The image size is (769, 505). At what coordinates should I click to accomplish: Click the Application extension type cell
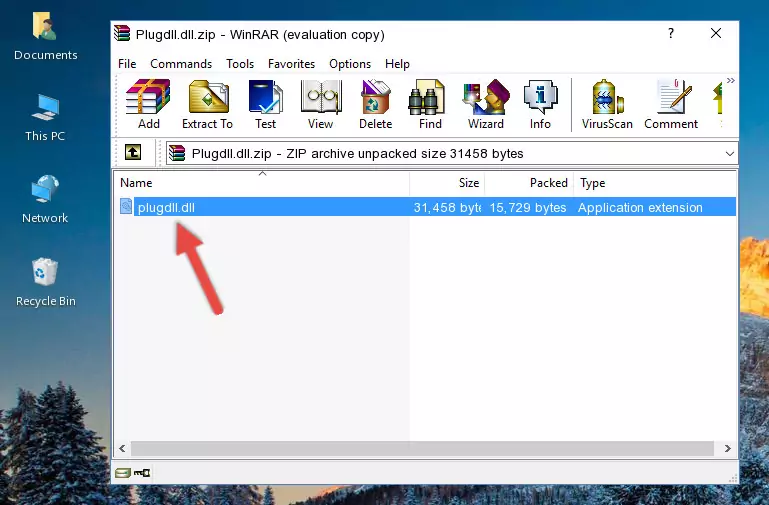tap(640, 207)
